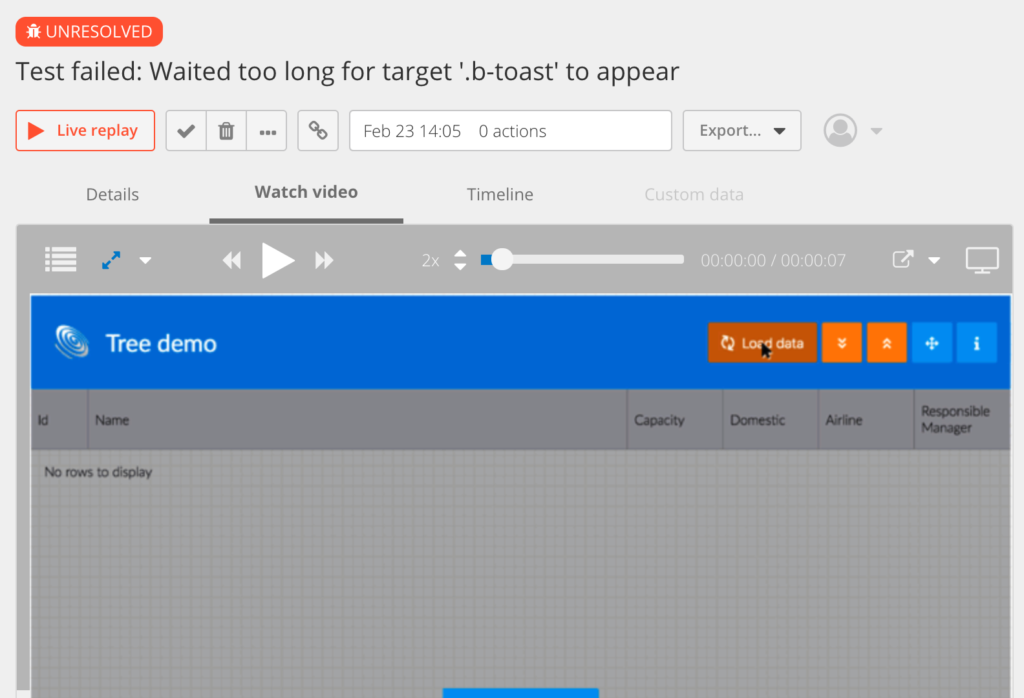This screenshot has width=1024, height=698.
Task: Select the move tool in Tree demo toolbar
Action: coord(931,342)
